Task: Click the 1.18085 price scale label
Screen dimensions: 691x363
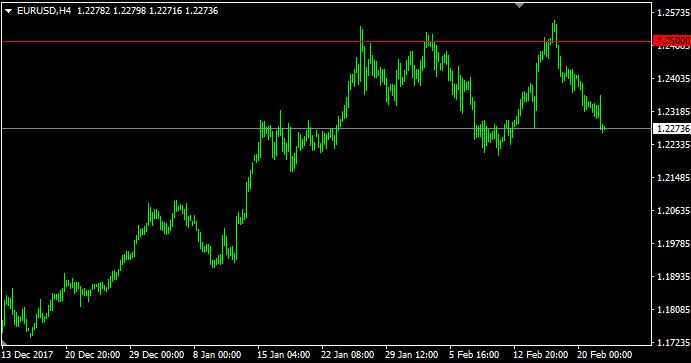Action: coord(673,310)
